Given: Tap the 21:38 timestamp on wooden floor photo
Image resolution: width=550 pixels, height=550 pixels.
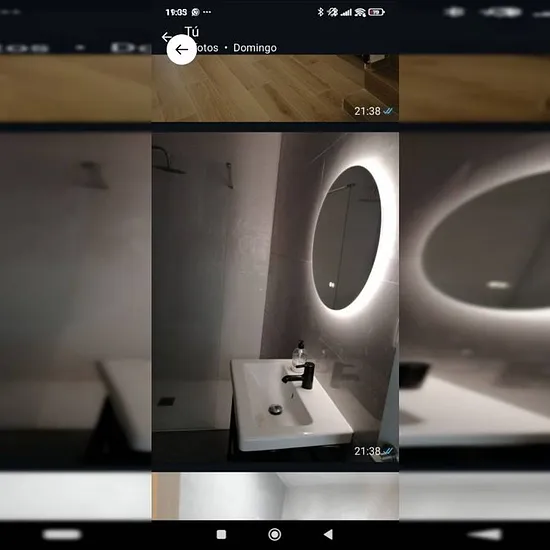Looking at the screenshot, I should 367,111.
